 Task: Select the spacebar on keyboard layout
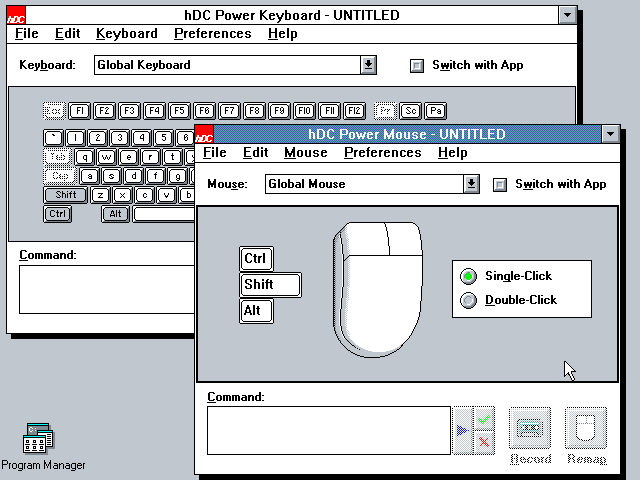pos(164,214)
